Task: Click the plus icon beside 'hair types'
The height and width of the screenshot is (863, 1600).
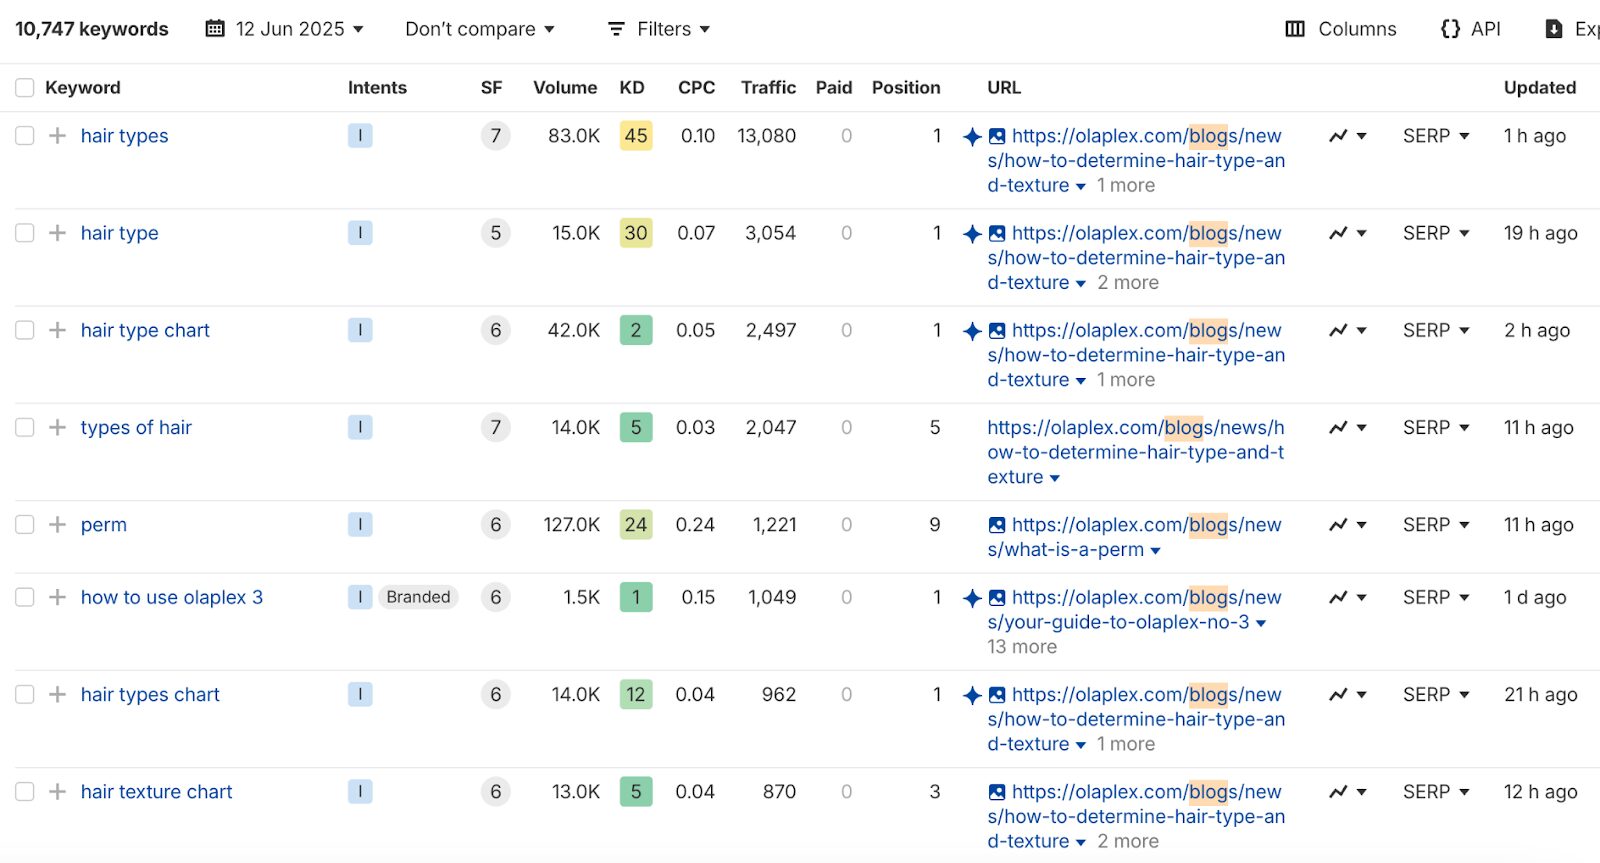Action: point(58,136)
